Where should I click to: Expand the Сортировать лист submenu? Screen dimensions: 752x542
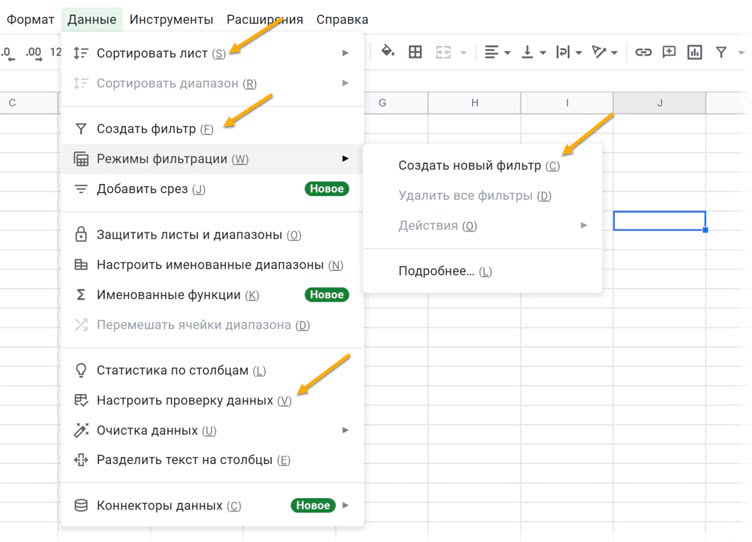(x=212, y=53)
